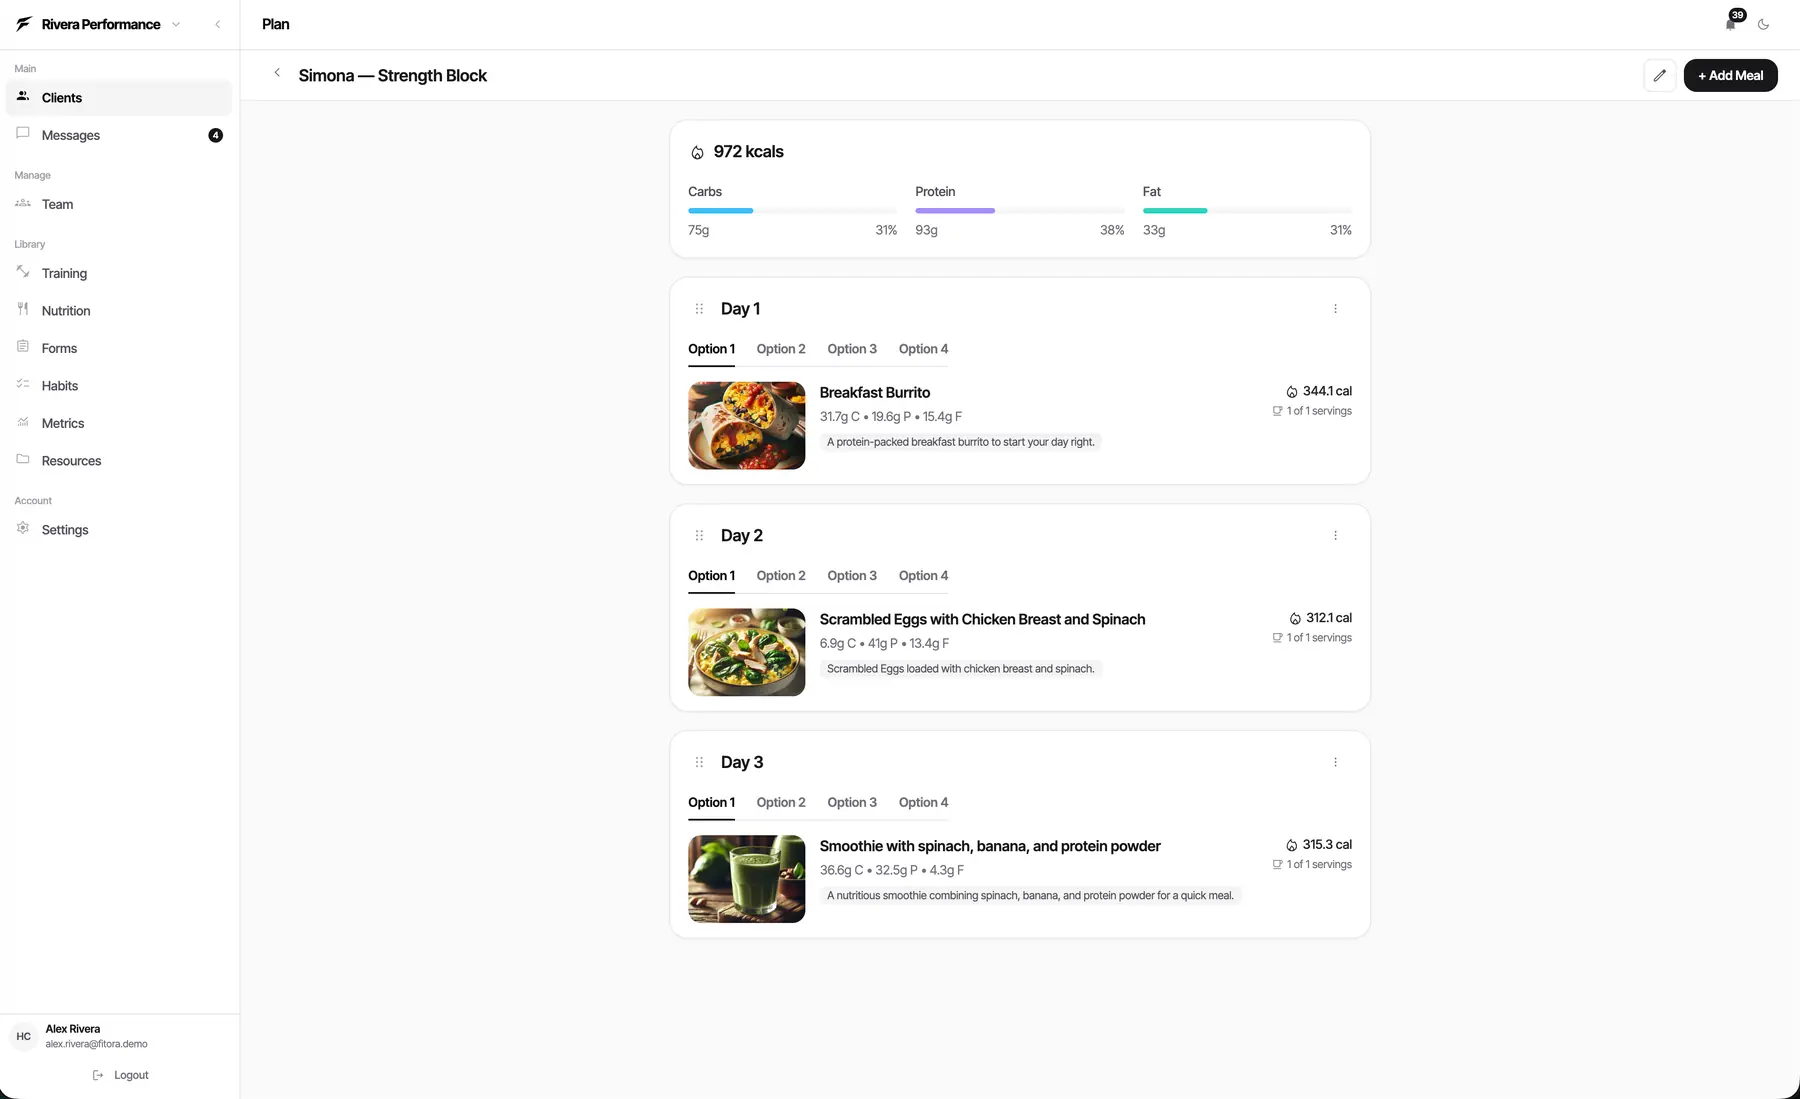This screenshot has height=1099, width=1800.
Task: Click the Add Meal button
Action: click(1730, 75)
